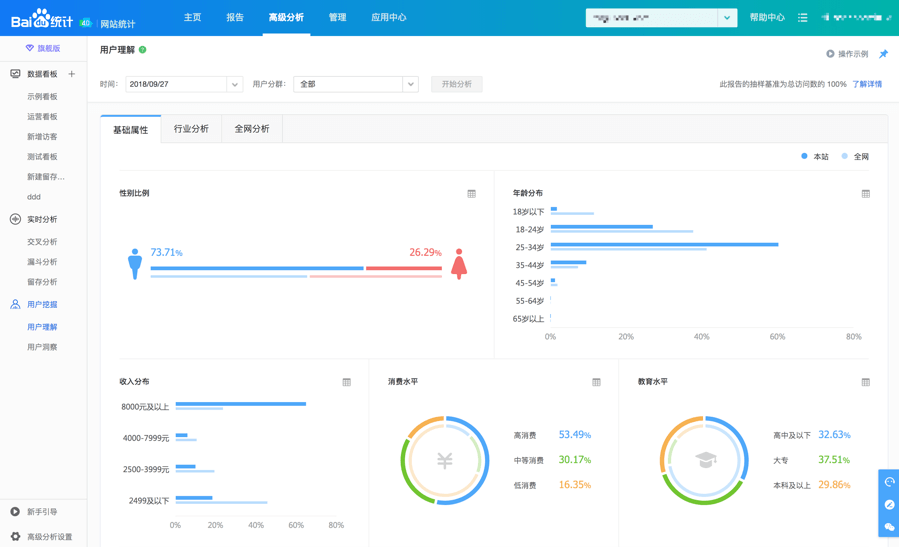Open 用户洞察 in sidebar

click(x=42, y=347)
